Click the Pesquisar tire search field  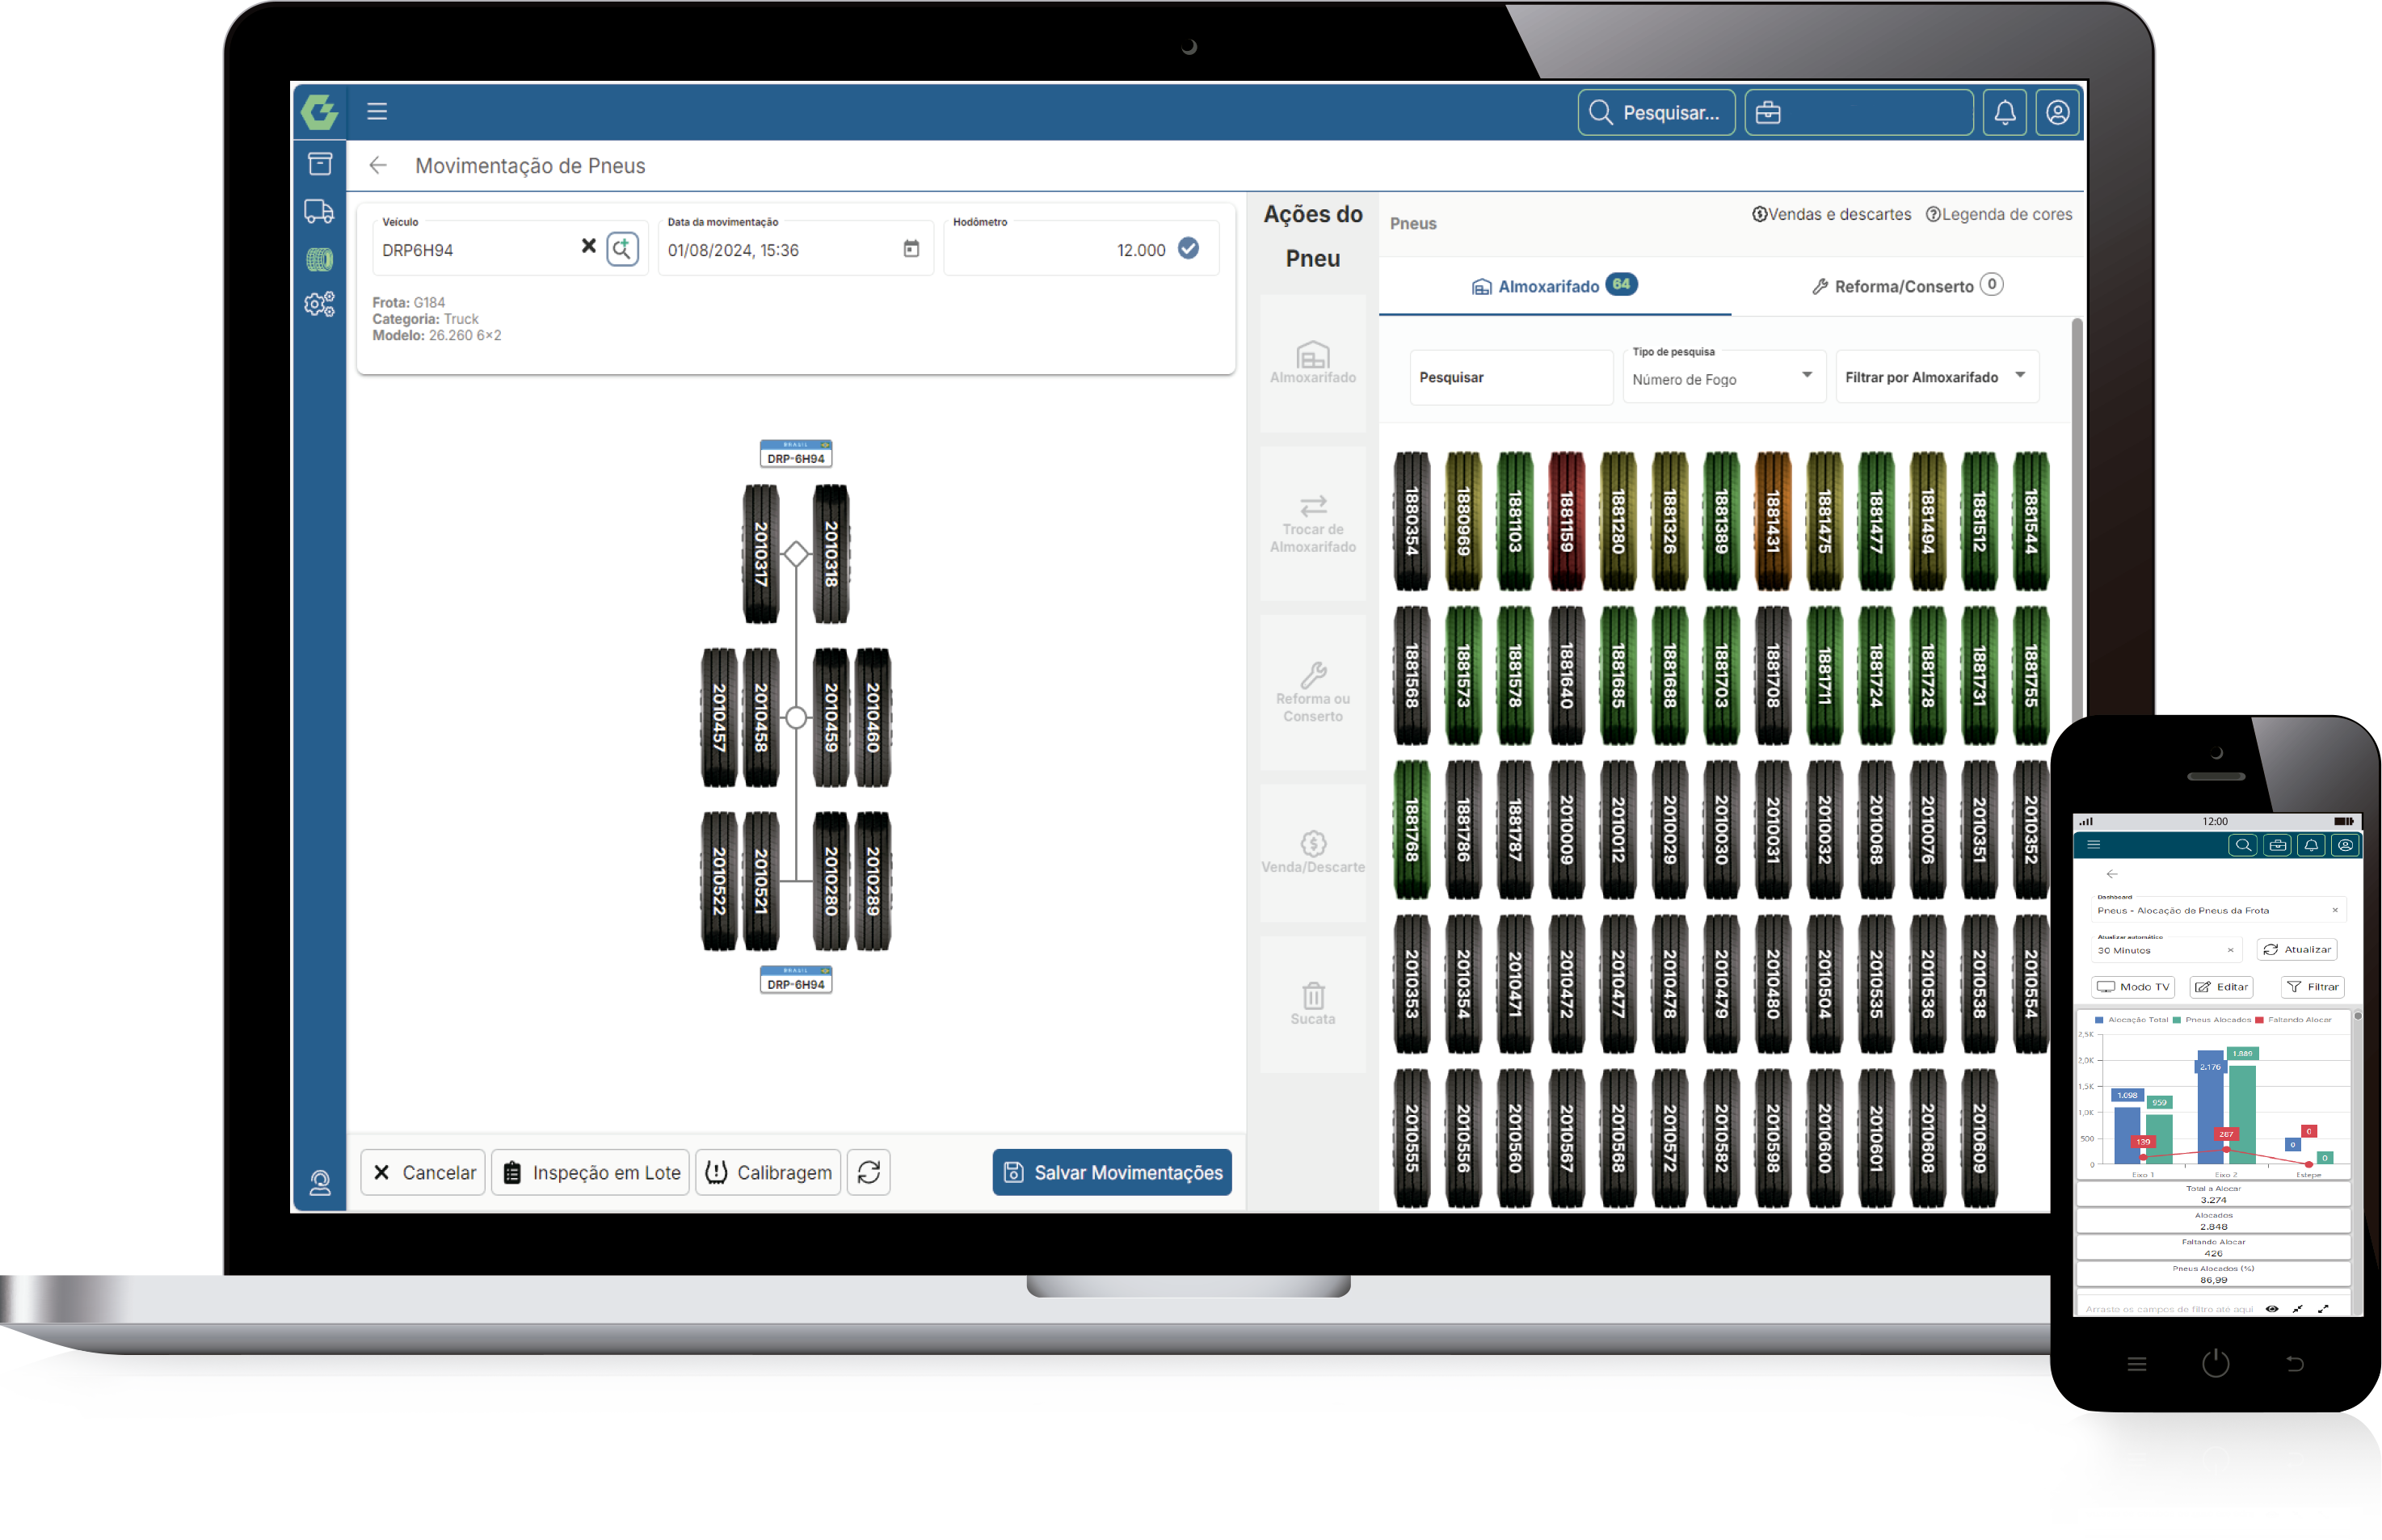(x=1509, y=377)
